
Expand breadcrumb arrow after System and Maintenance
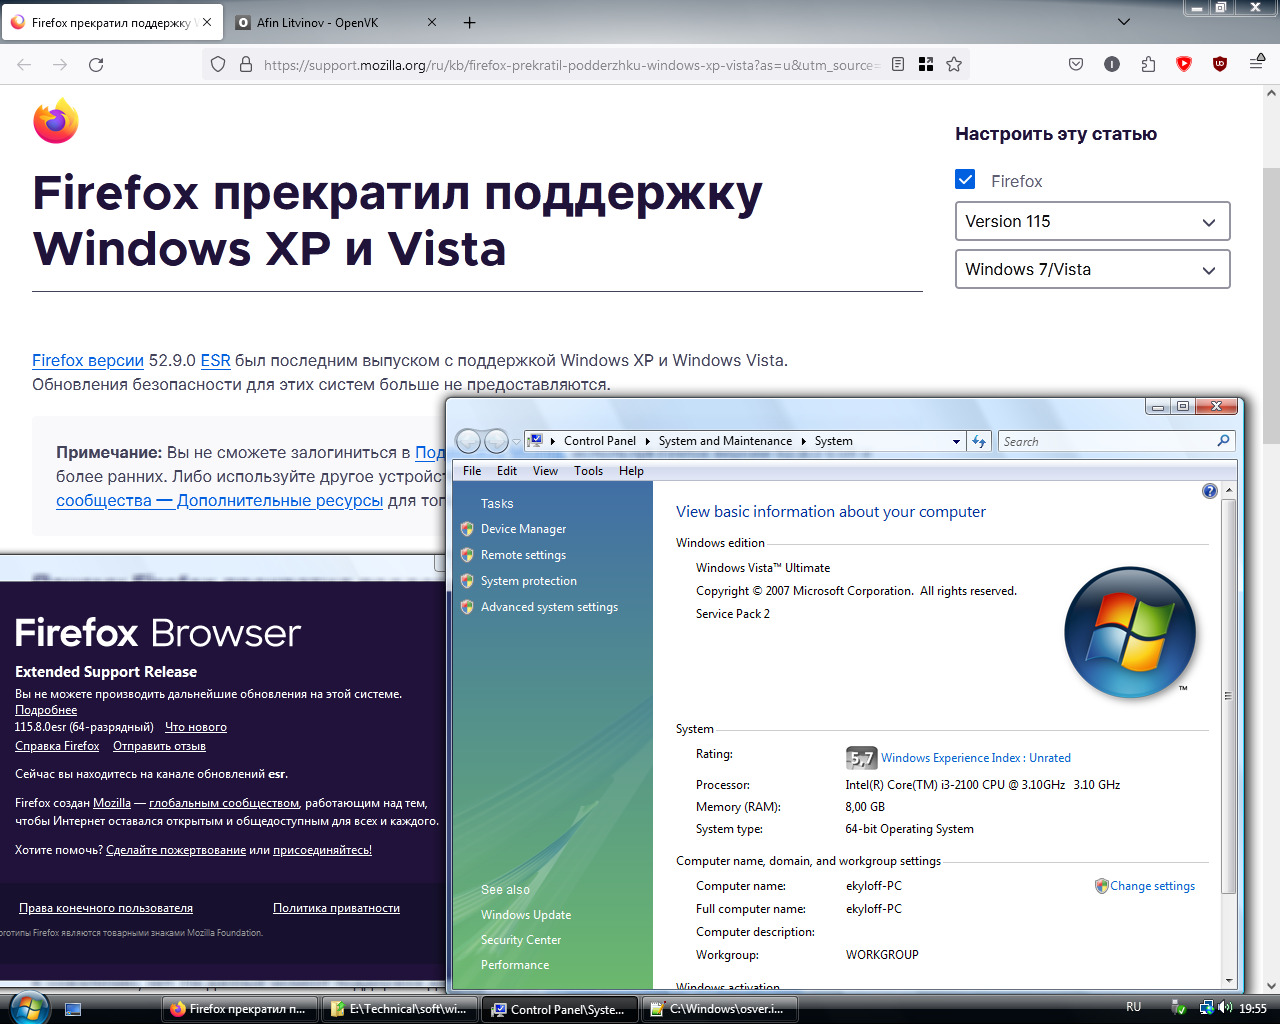coord(803,441)
